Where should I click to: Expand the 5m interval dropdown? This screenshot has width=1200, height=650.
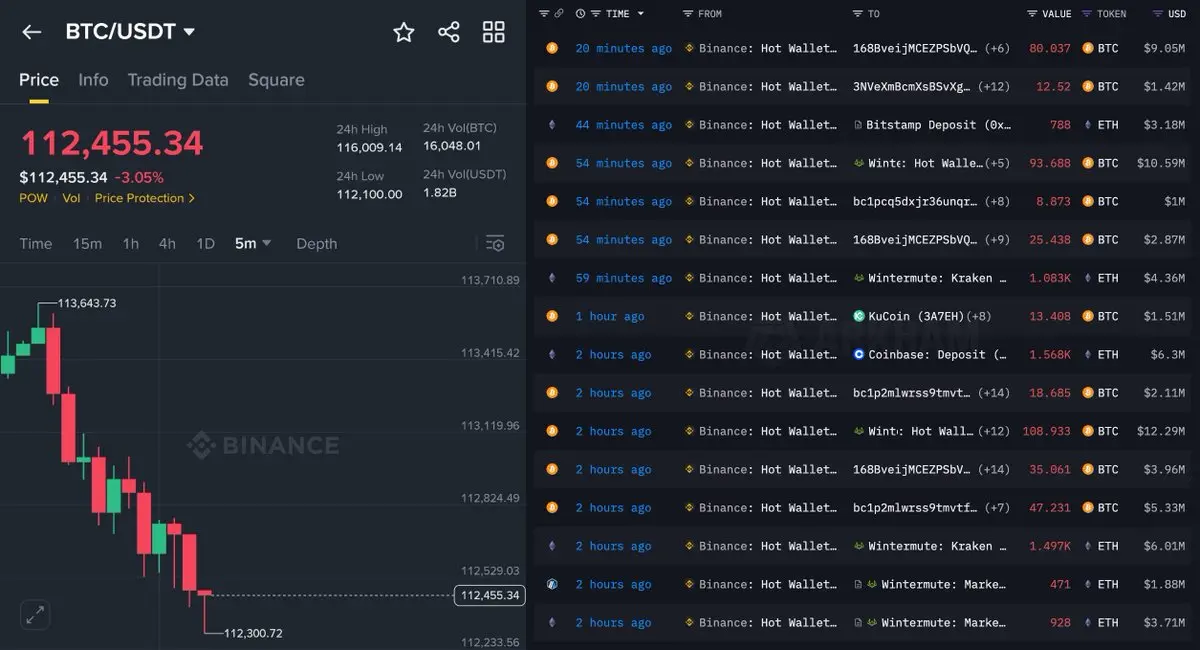point(252,243)
